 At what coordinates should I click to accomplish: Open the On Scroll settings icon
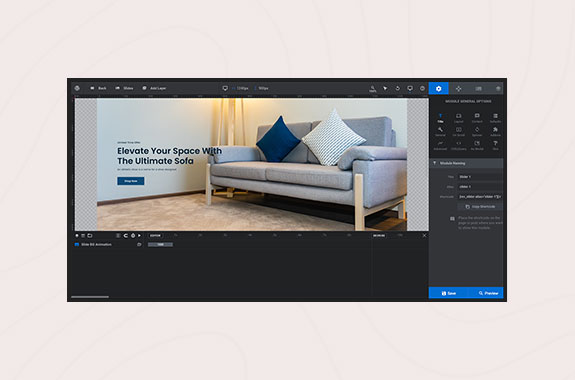[x=458, y=131]
